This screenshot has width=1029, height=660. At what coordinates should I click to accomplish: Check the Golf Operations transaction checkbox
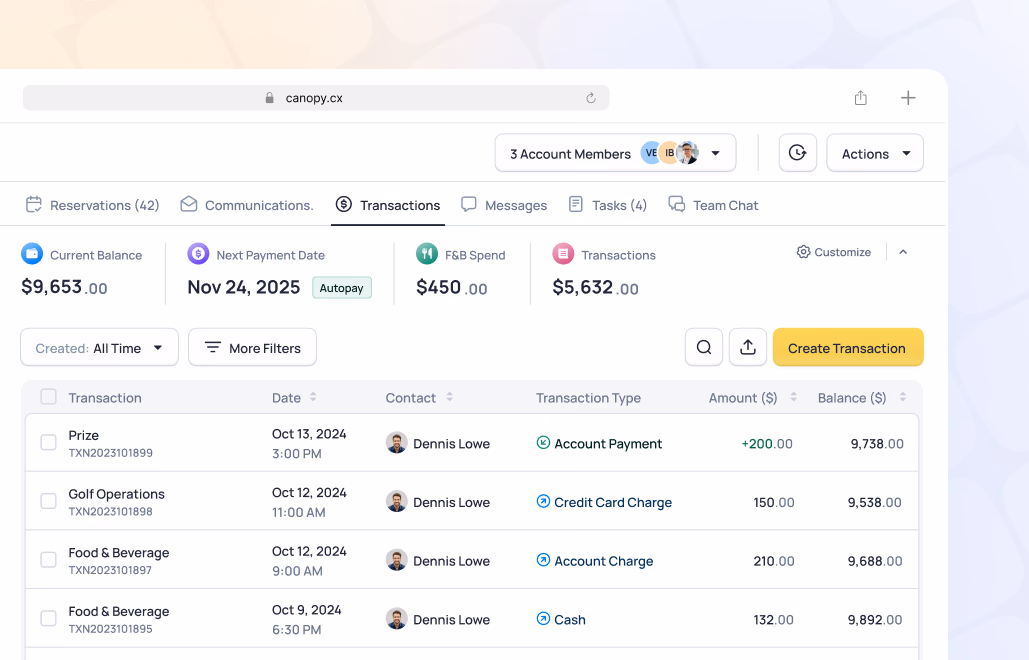click(x=49, y=501)
